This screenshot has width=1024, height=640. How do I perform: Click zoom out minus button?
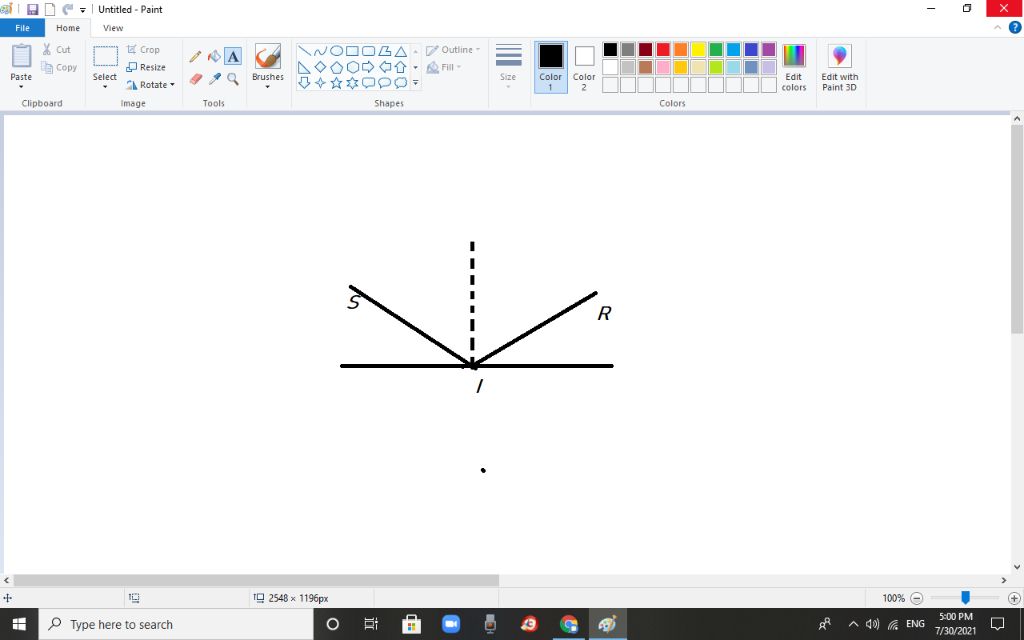coord(916,598)
